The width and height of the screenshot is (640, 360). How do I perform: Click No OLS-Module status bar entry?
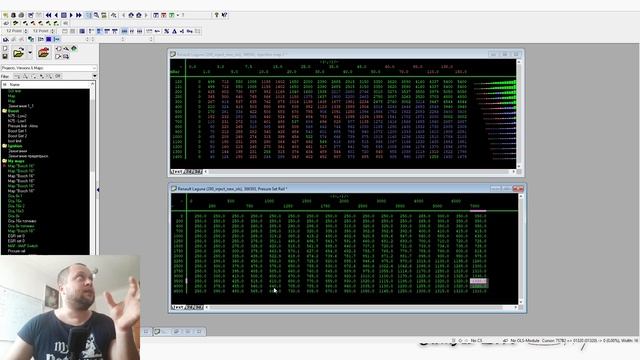525,340
